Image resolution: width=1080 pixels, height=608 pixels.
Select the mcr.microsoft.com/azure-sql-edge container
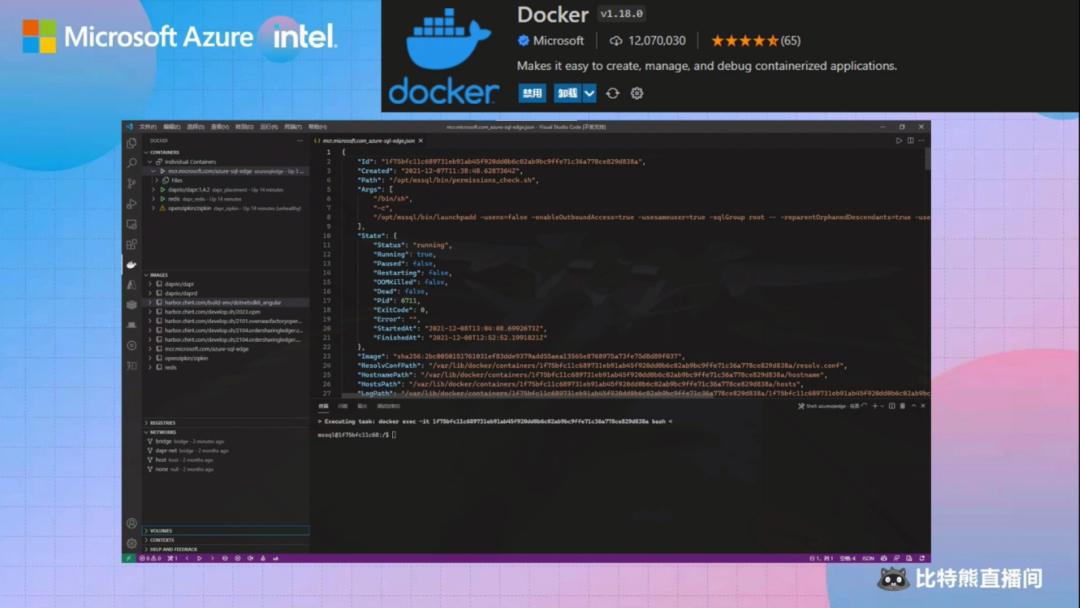pyautogui.click(x=226, y=171)
